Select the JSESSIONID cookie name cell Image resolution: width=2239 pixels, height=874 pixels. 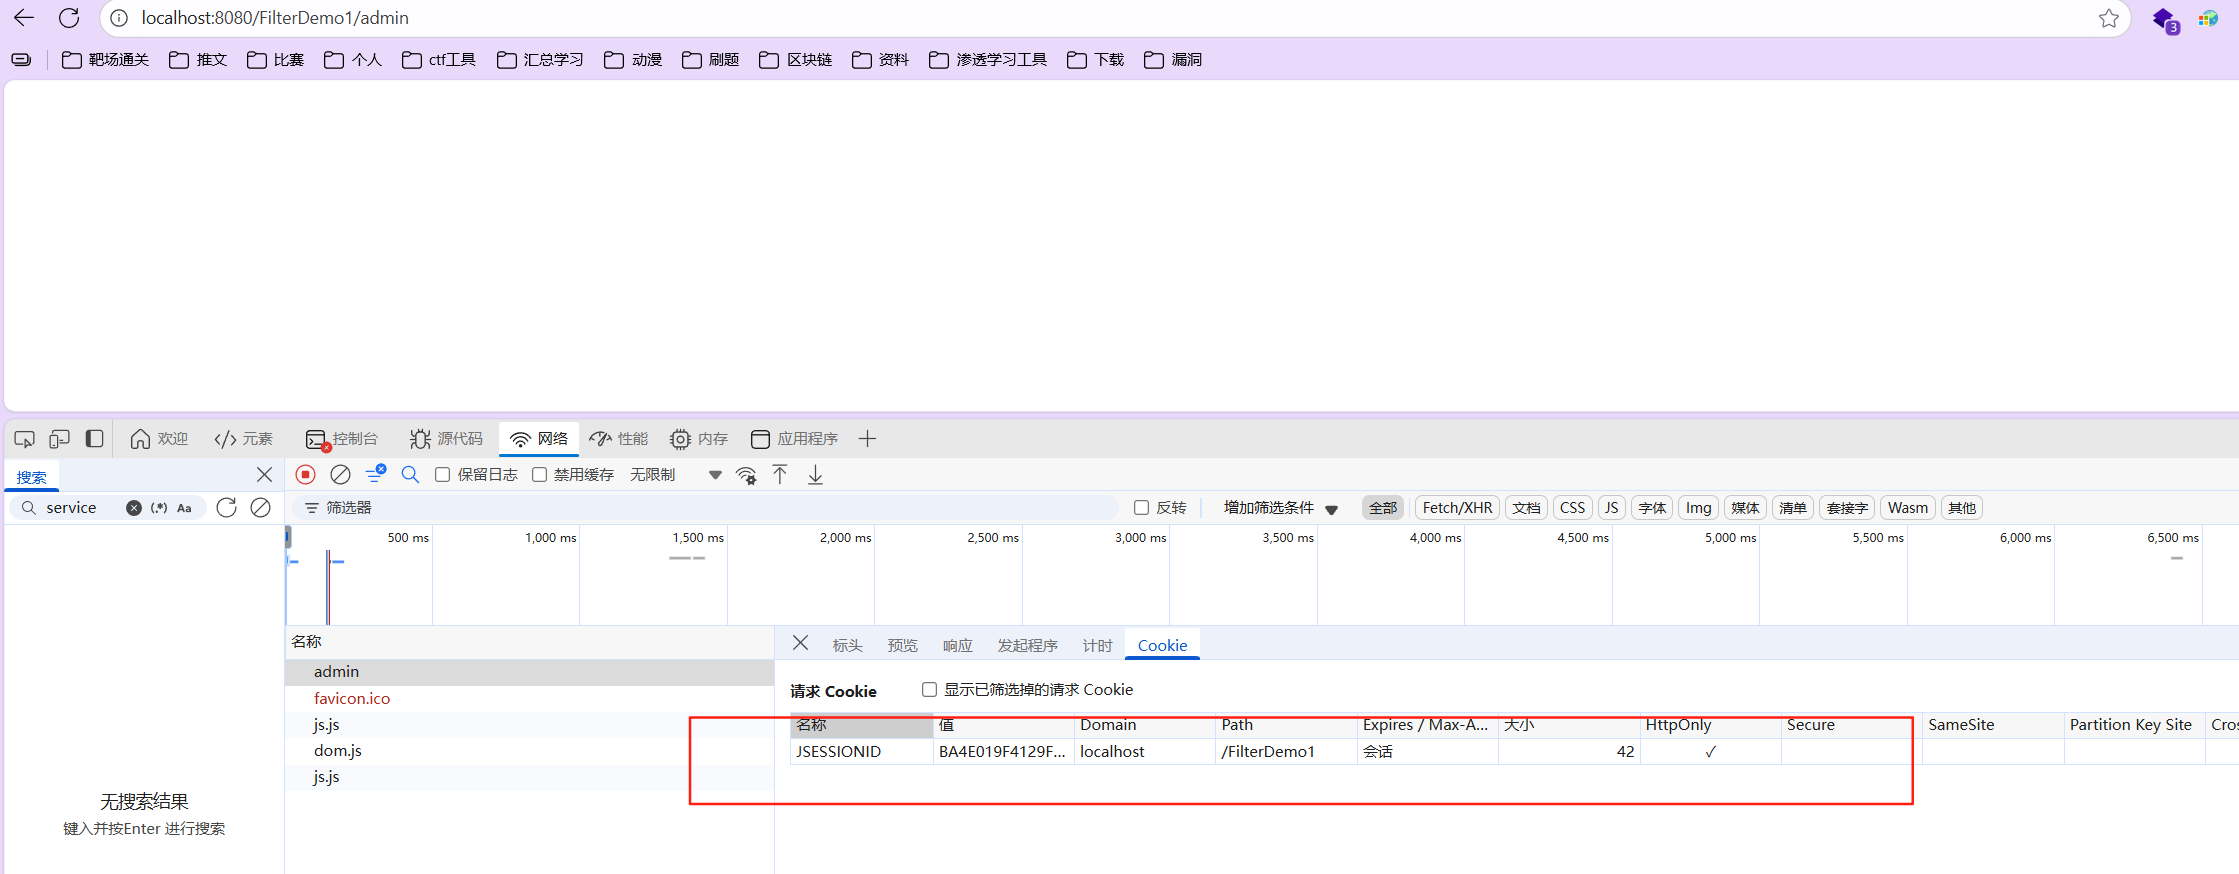(x=861, y=752)
